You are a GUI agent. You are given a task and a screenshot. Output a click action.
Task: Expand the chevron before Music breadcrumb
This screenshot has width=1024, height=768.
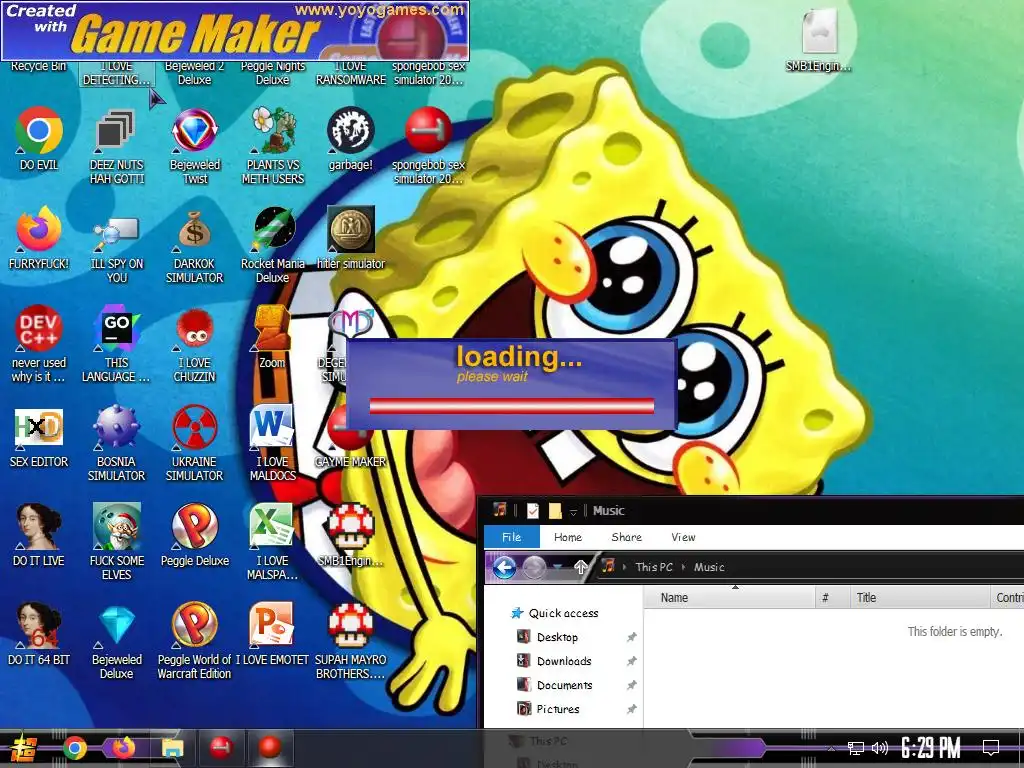pyautogui.click(x=683, y=567)
